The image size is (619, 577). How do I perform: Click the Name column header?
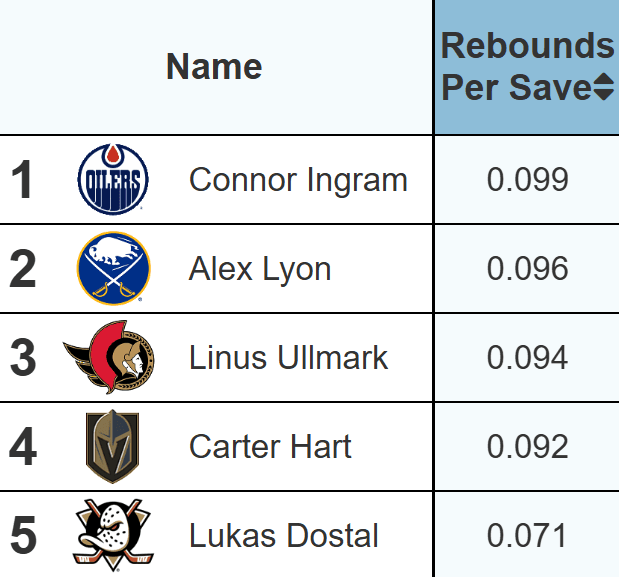coord(214,67)
